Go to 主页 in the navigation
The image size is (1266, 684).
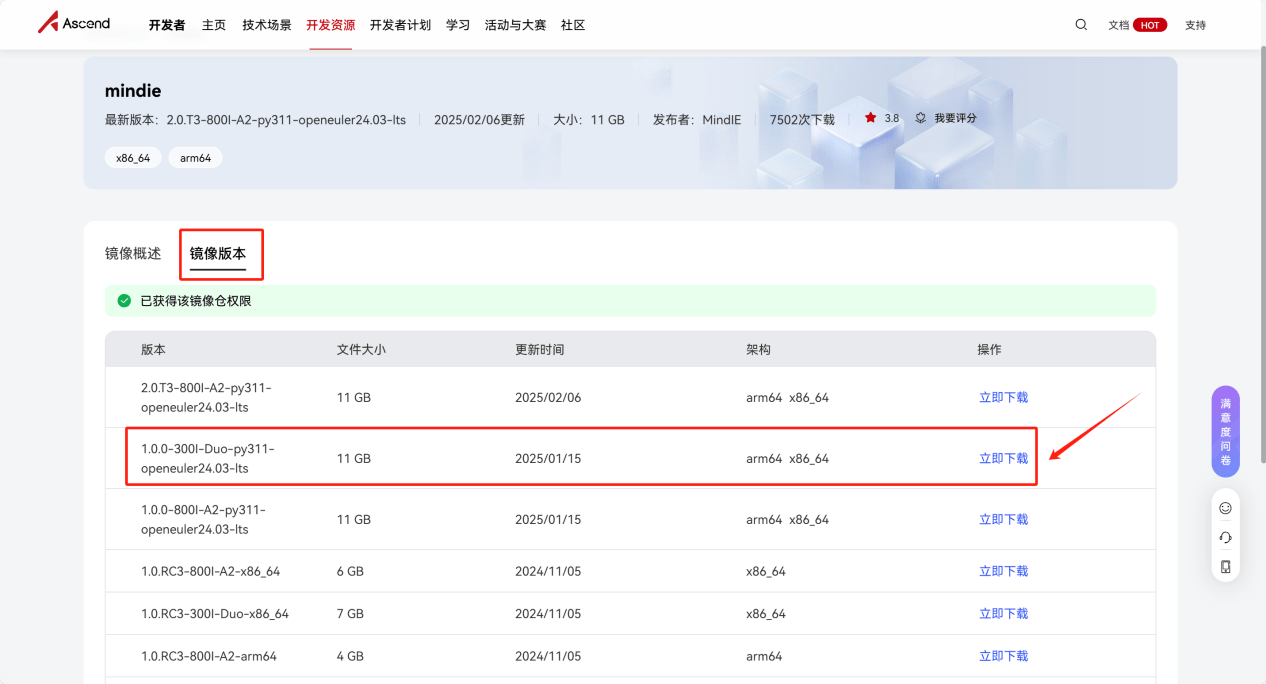coord(214,25)
